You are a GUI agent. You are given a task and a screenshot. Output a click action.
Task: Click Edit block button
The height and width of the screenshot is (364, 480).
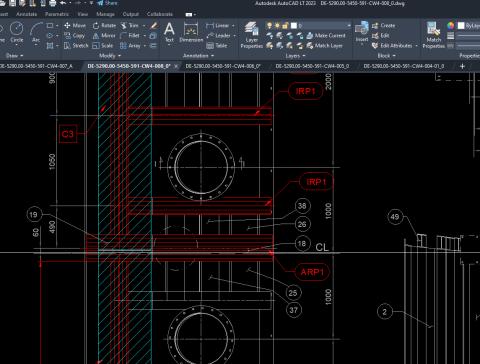[x=381, y=35]
